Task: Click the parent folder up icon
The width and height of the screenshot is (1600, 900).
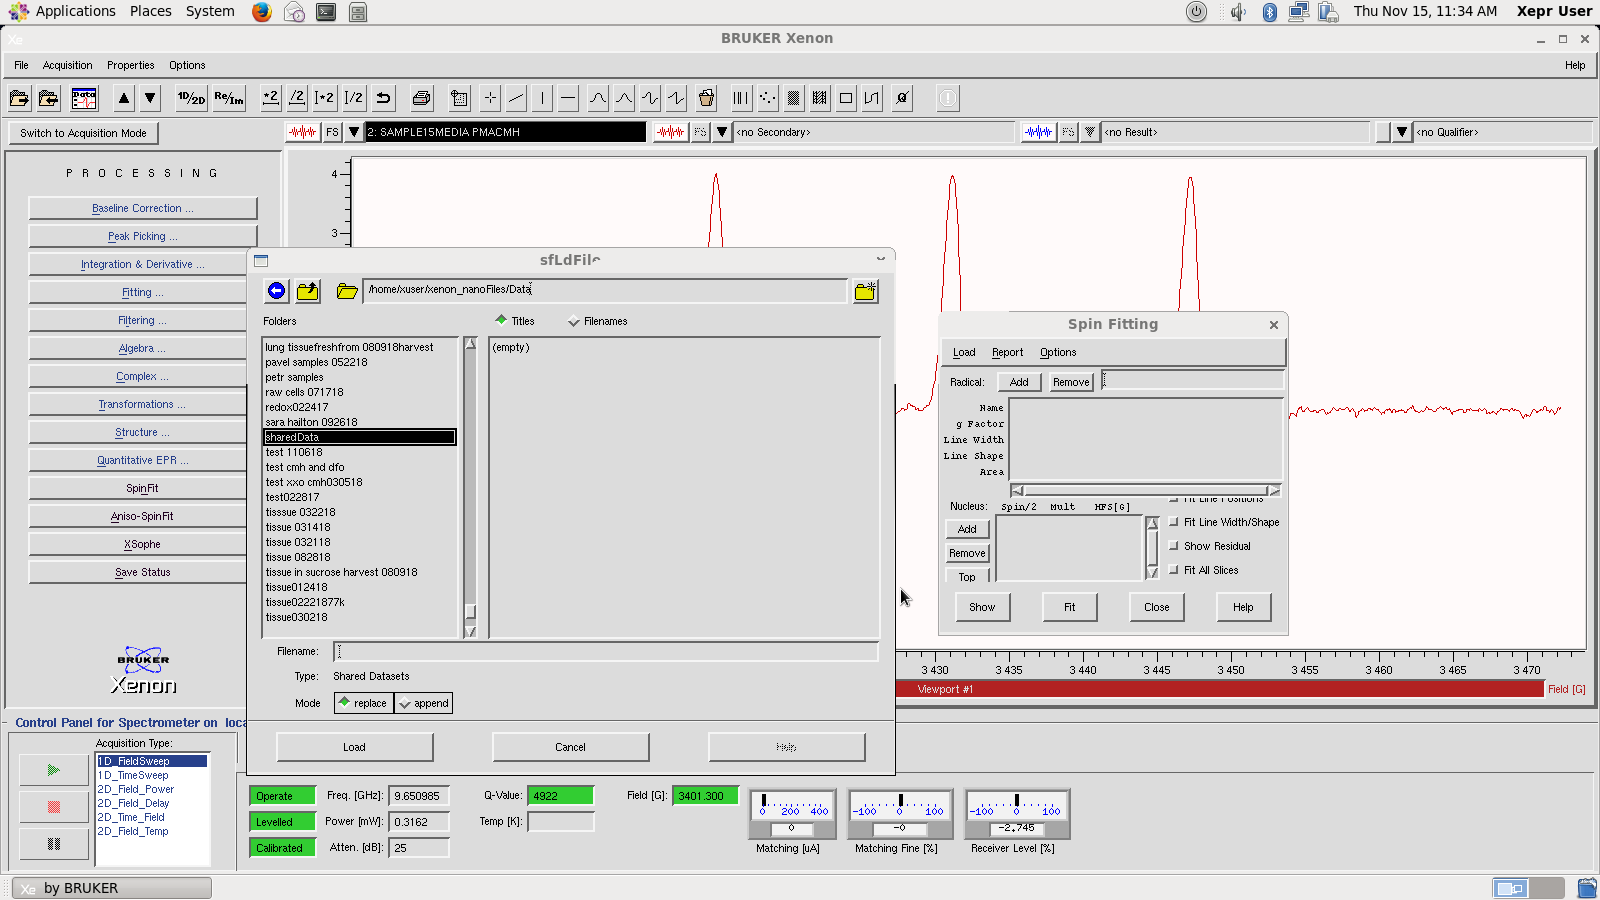Action: point(308,291)
